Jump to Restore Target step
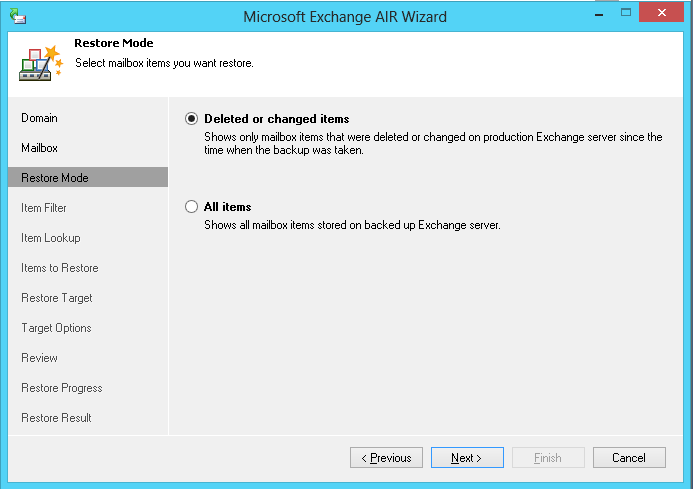693x489 pixels. point(57,298)
